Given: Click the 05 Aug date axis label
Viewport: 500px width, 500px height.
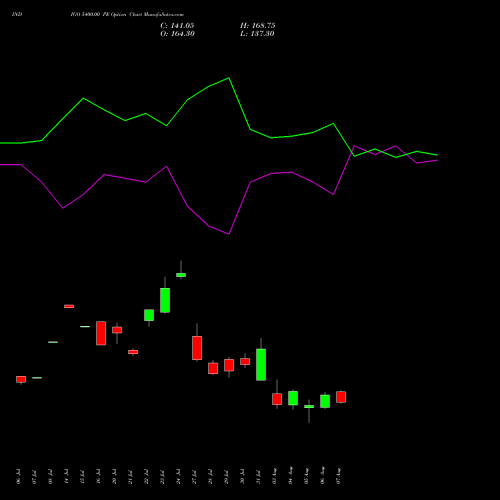Looking at the screenshot, I should point(306,476).
